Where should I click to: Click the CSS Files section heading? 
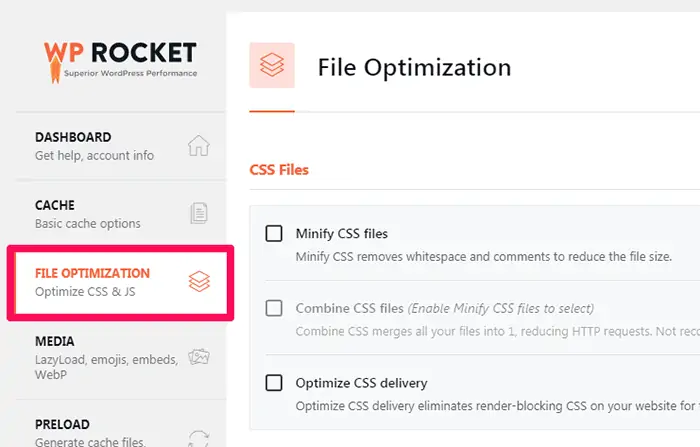coord(279,170)
